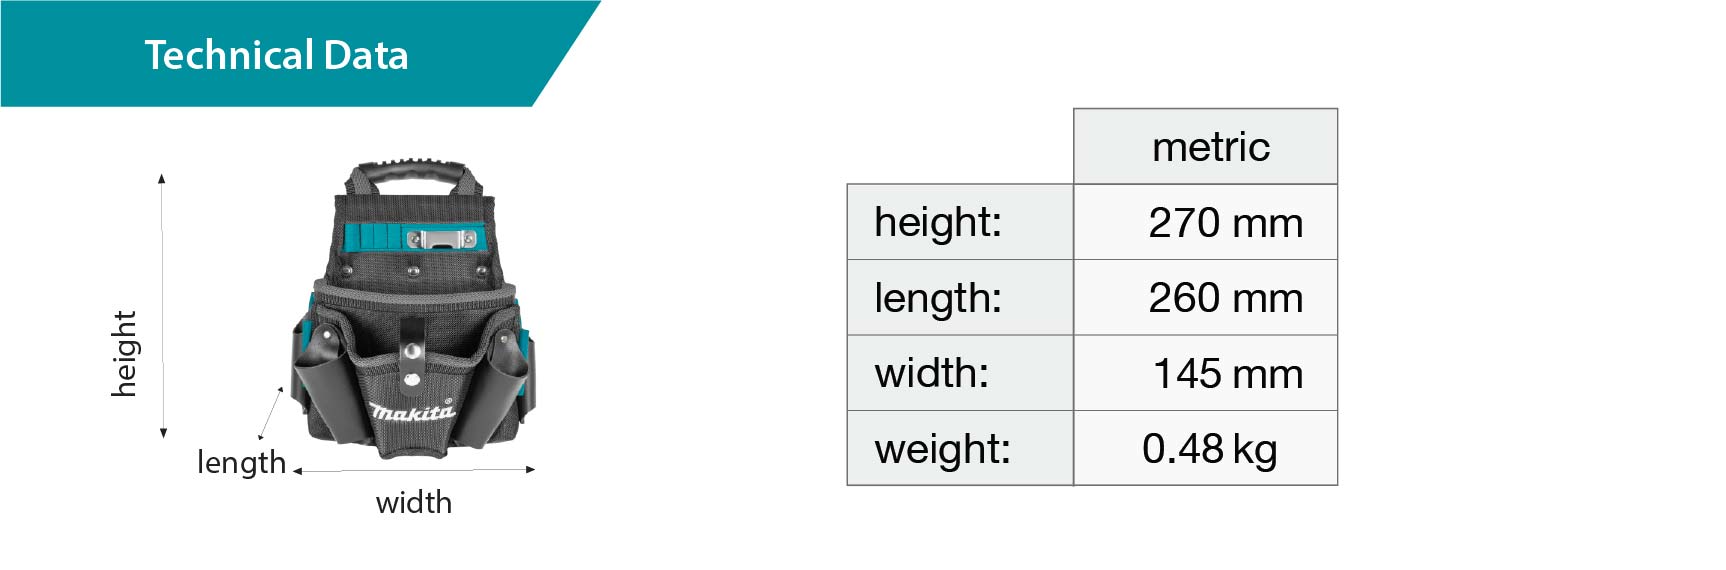The image size is (1726, 570).
Task: Click the vertical height dimension arrow
Action: click(162, 305)
